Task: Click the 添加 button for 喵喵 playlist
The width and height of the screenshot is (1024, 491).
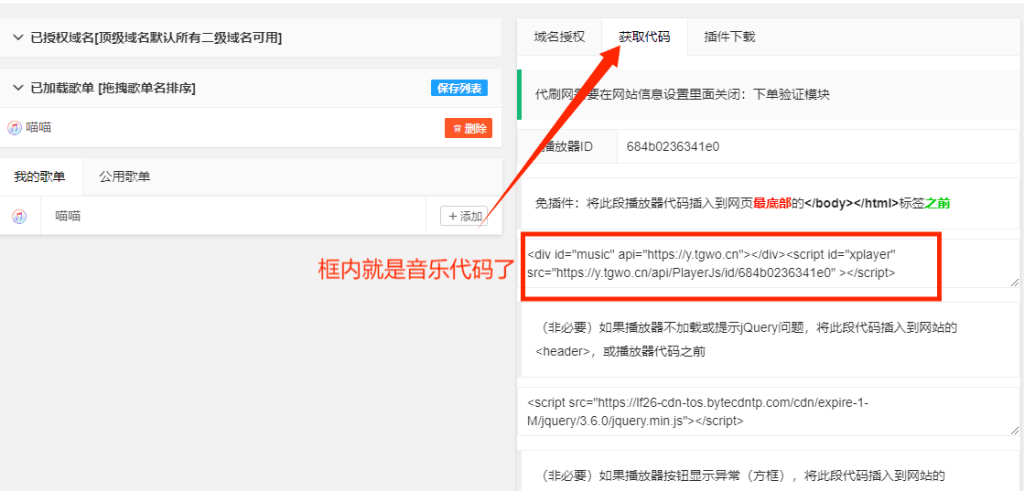Action: point(465,216)
